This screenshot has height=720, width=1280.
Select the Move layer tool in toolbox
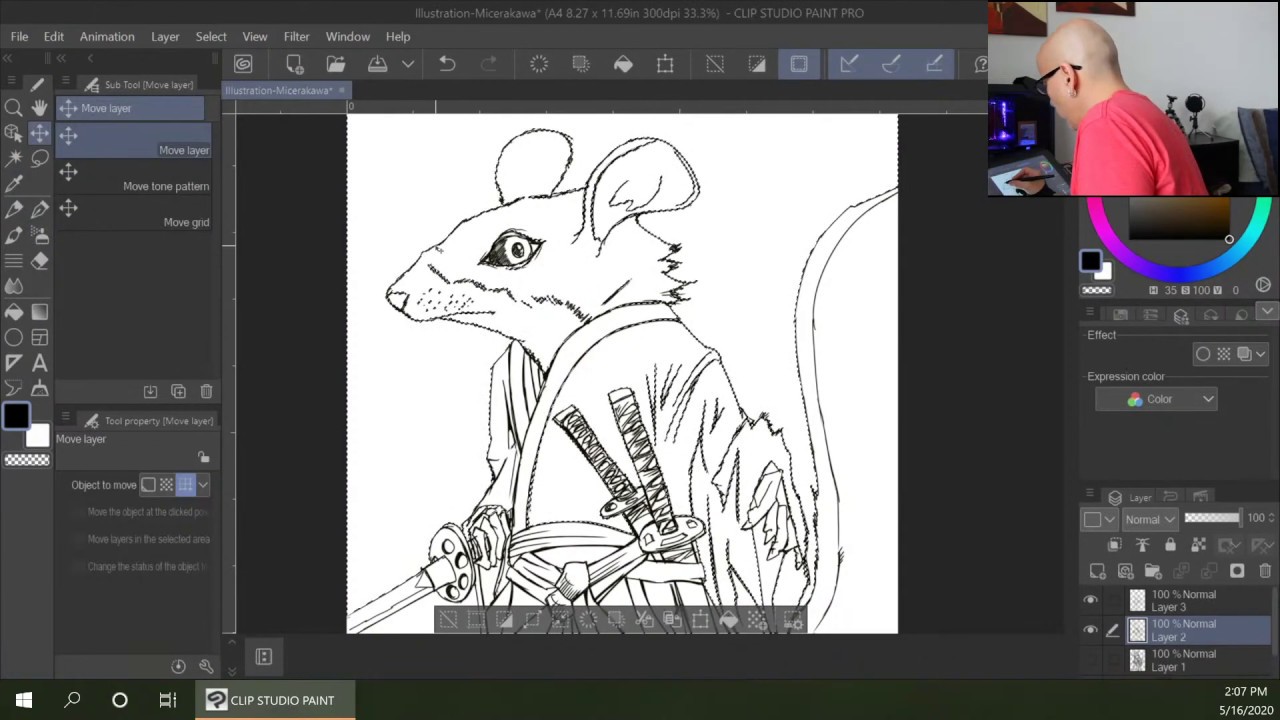pyautogui.click(x=39, y=133)
